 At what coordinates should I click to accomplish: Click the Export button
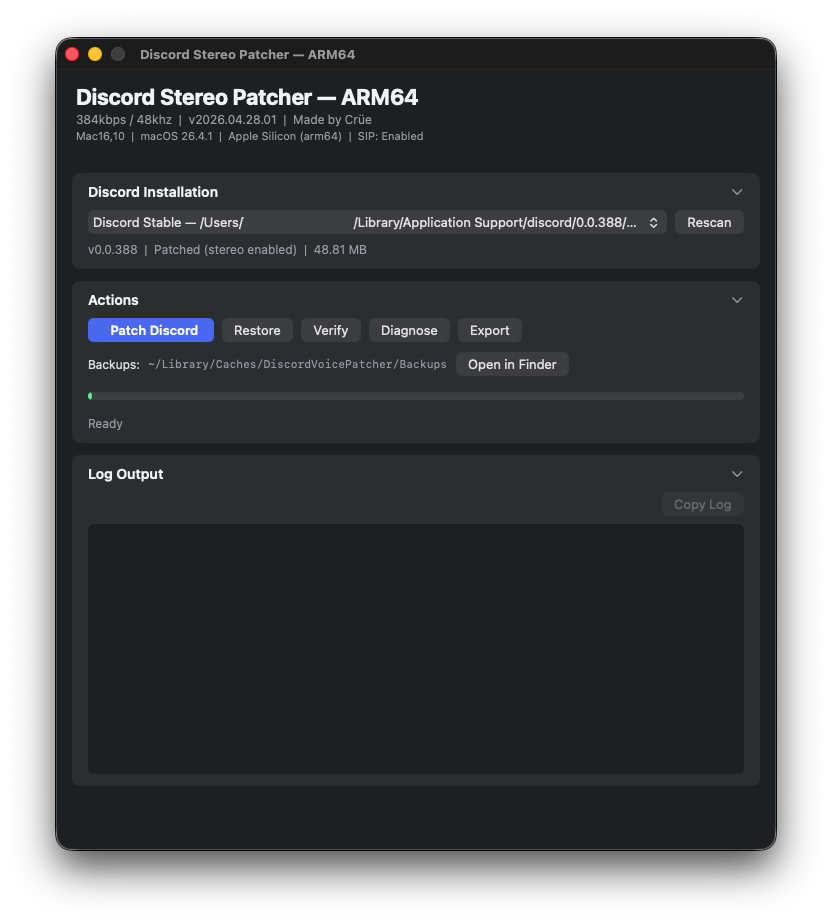tap(490, 330)
